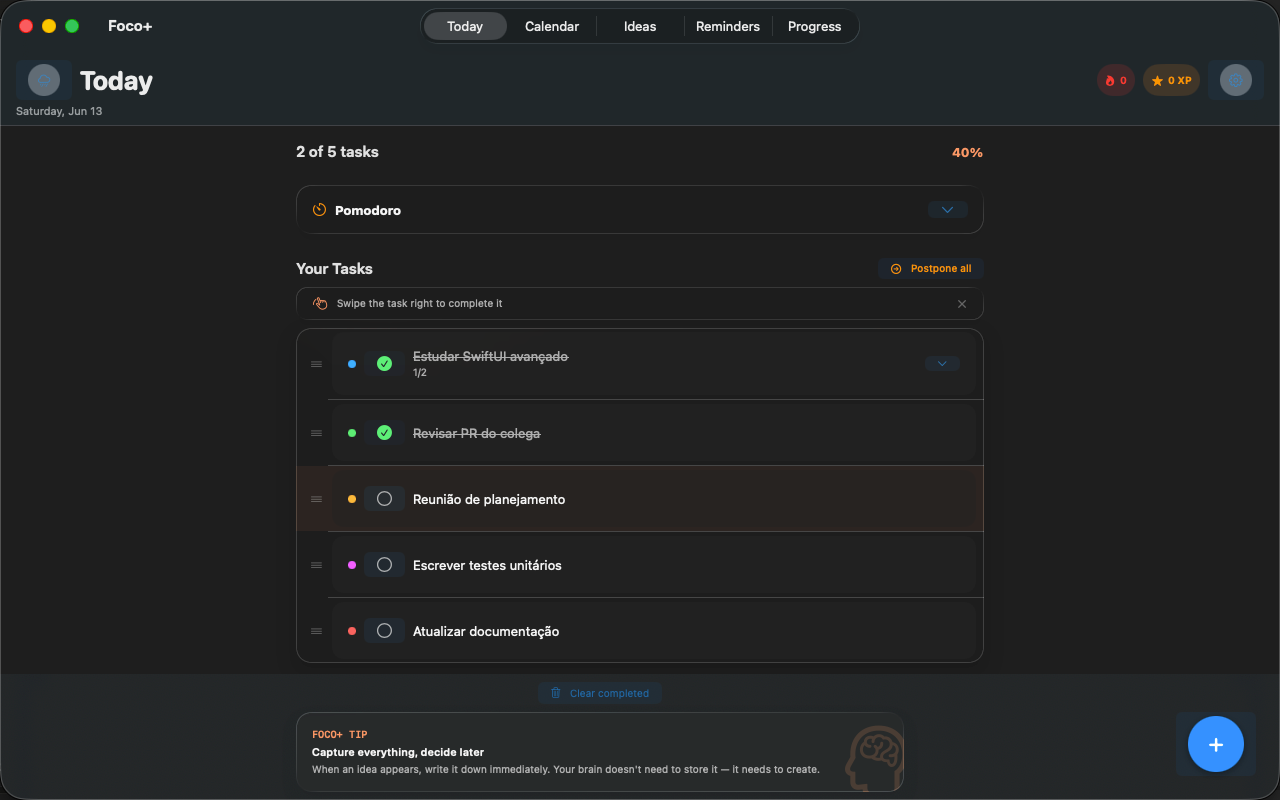The image size is (1280, 800).
Task: Click the macOS green fullscreen button
Action: click(x=72, y=26)
